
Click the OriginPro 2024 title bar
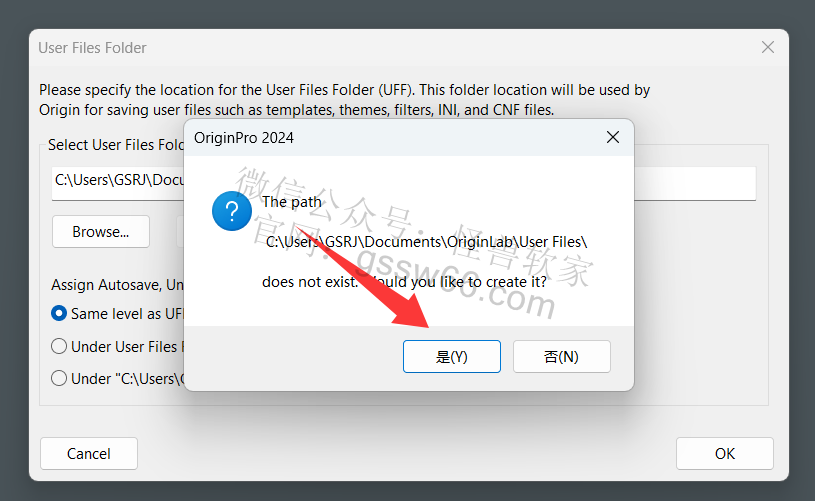click(395, 138)
